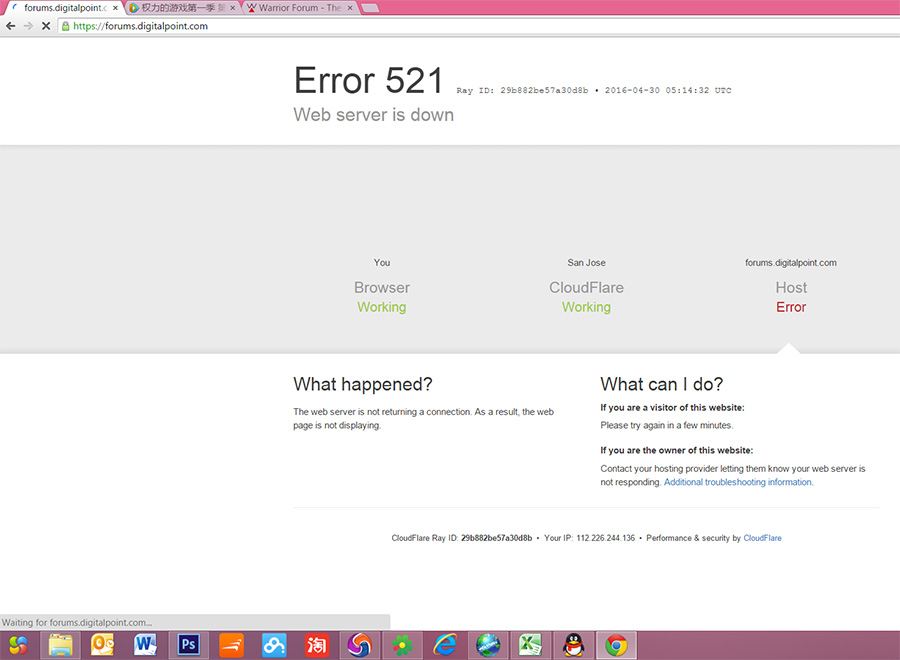
Task: Switch to the forums.digitalpoint tab
Action: [x=63, y=8]
